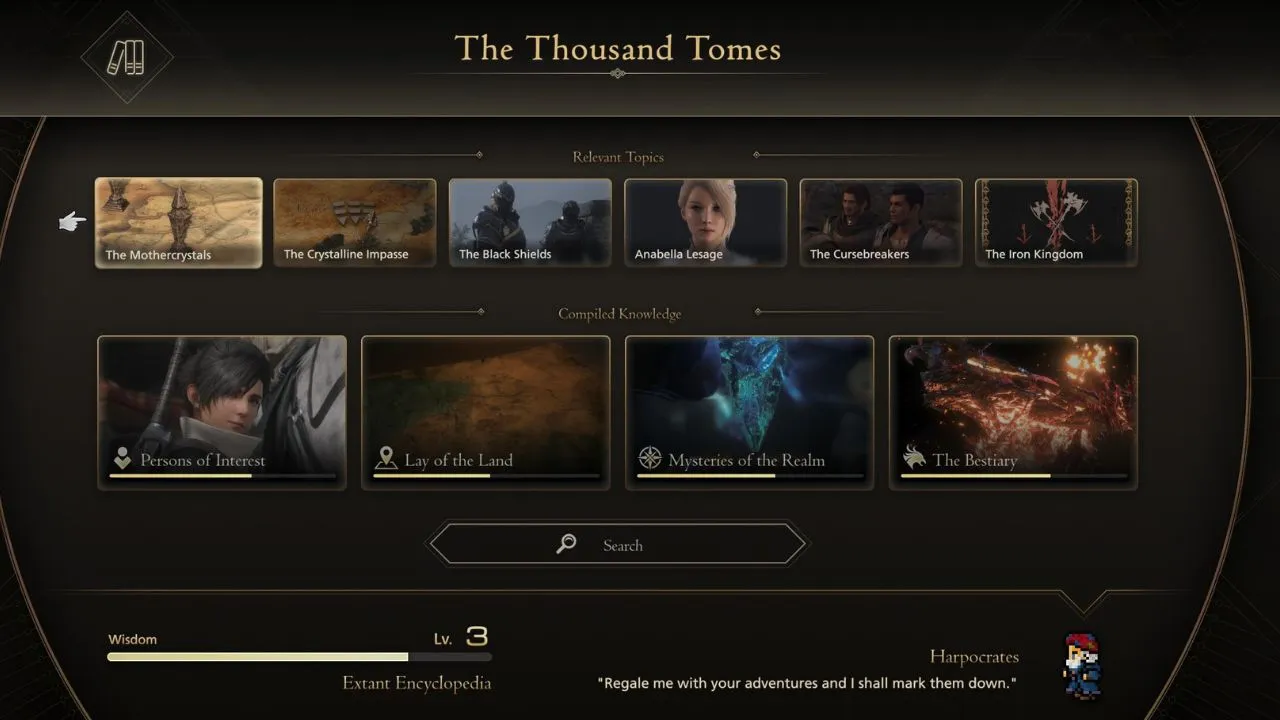1280x720 pixels.
Task: View the Anabella Lesage entry
Action: coord(706,223)
